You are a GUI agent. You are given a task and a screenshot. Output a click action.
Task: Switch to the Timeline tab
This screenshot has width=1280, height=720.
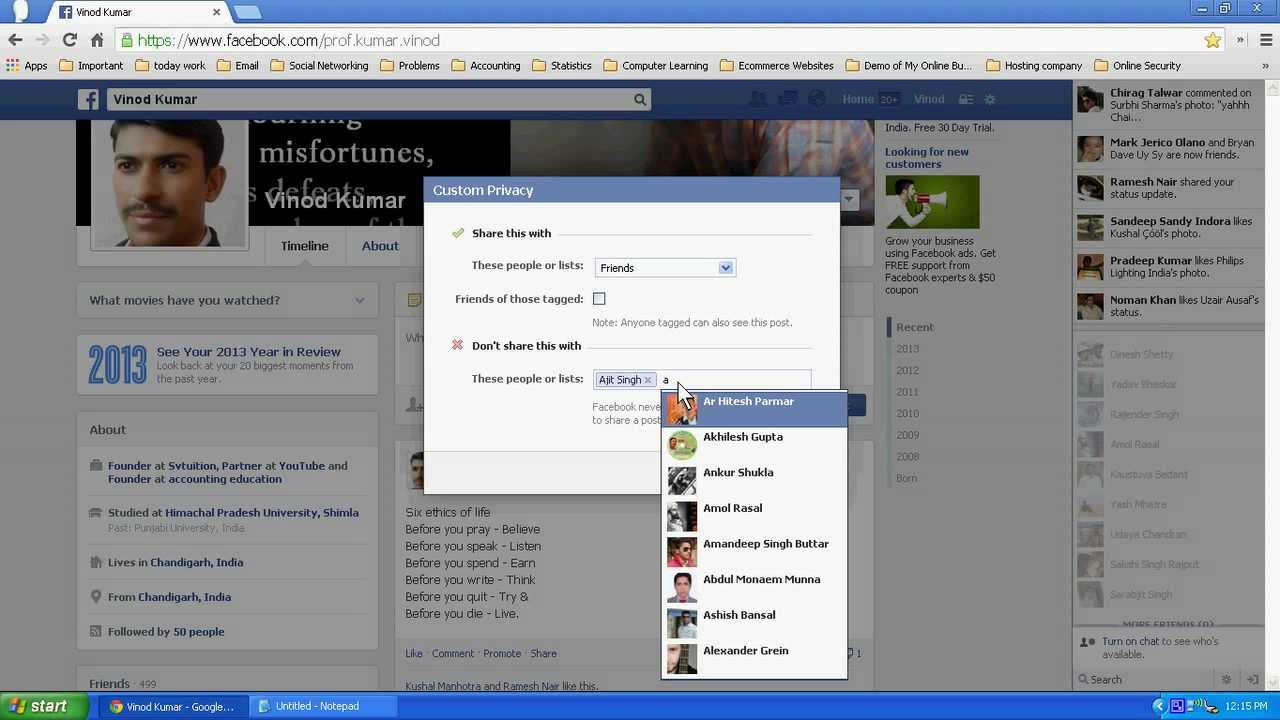pyautogui.click(x=304, y=246)
